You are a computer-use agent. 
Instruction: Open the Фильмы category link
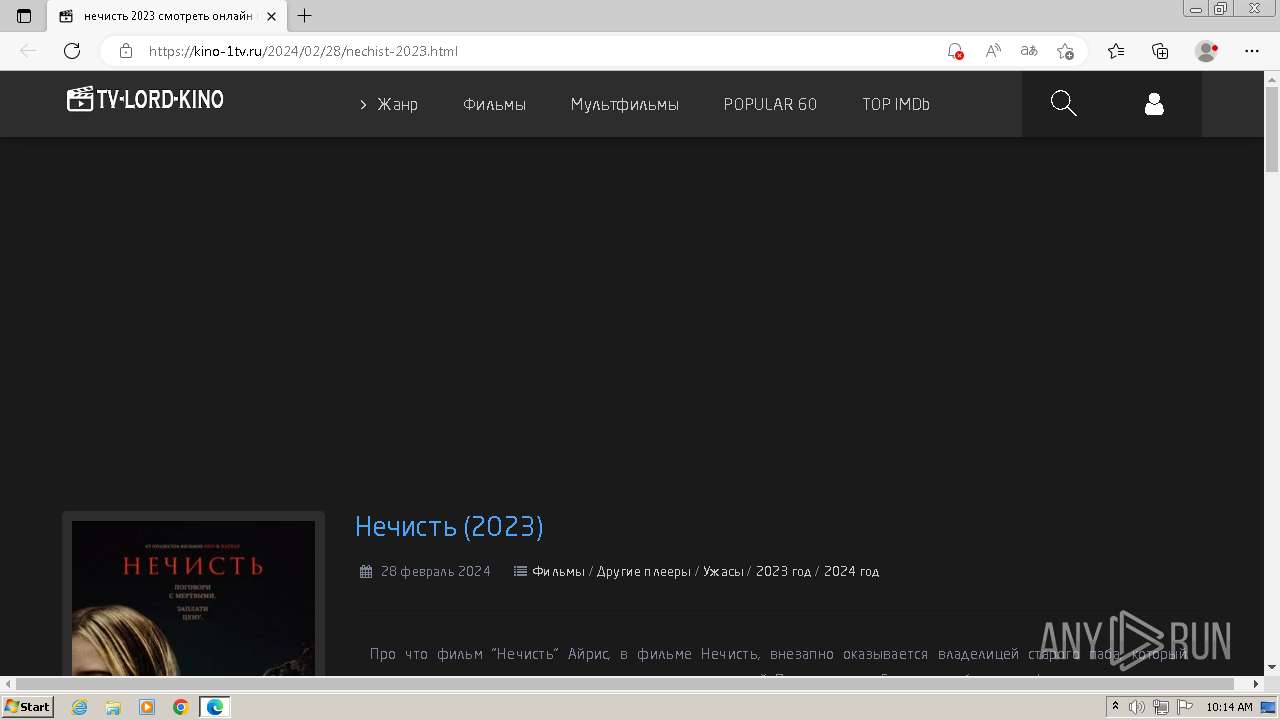coord(559,572)
